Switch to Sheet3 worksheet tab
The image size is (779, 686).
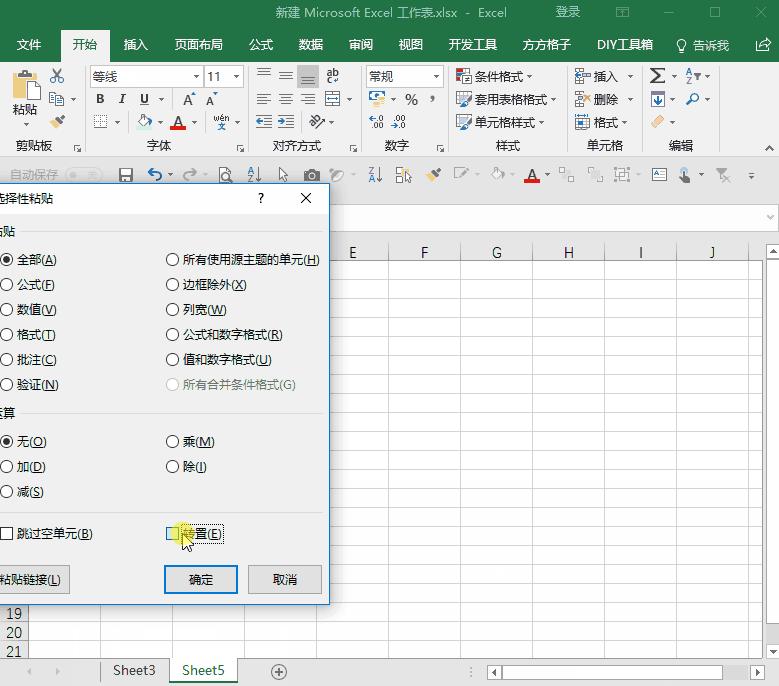pyautogui.click(x=134, y=671)
